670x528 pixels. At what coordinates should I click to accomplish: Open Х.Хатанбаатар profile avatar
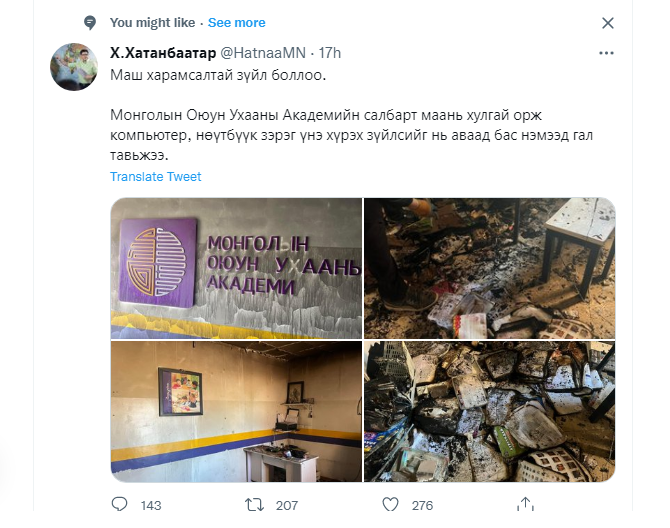click(x=74, y=67)
